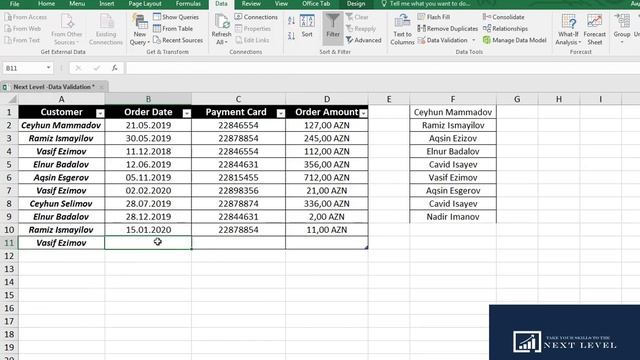Select date cell 15.01.2020

coord(148,230)
